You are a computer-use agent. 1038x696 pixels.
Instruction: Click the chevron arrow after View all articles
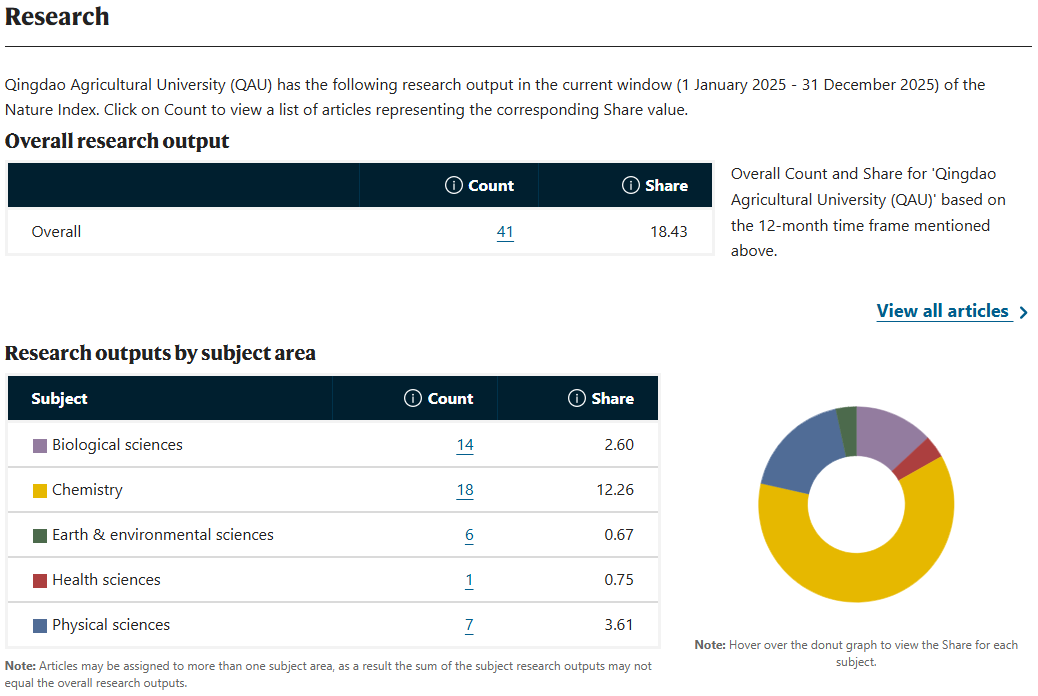point(1023,312)
